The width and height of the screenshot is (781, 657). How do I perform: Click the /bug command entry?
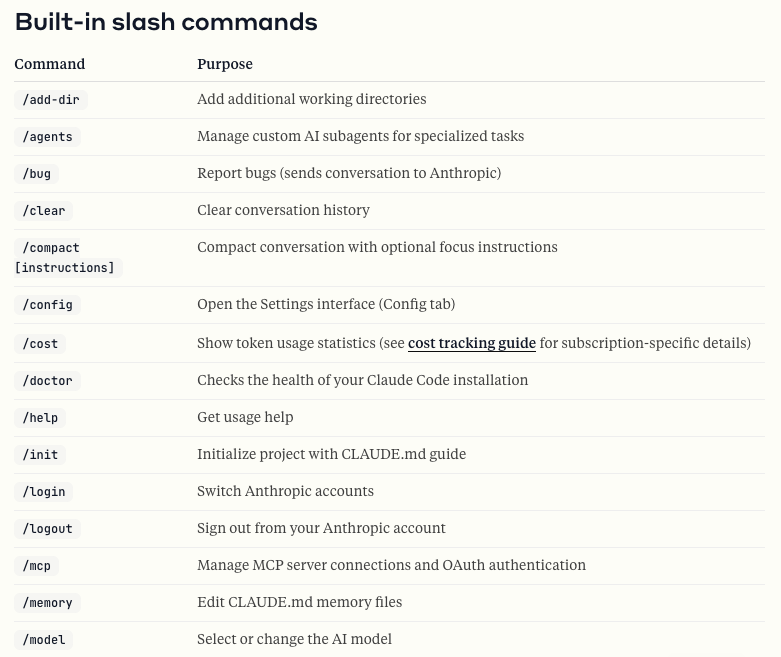coord(36,174)
